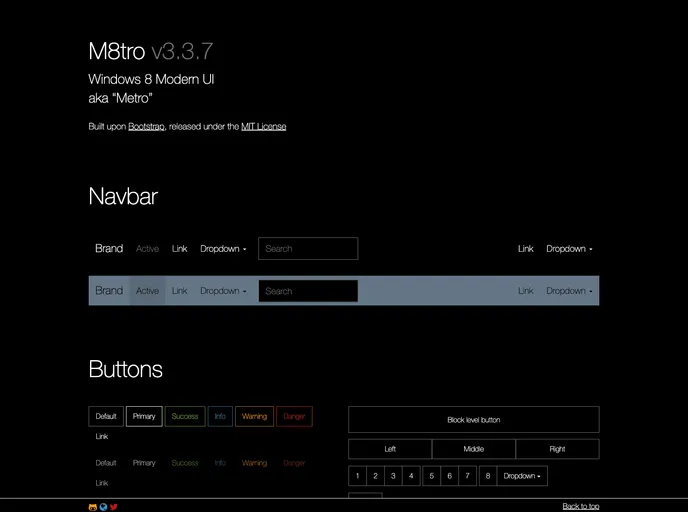Follow the Back to top link

pos(581,507)
